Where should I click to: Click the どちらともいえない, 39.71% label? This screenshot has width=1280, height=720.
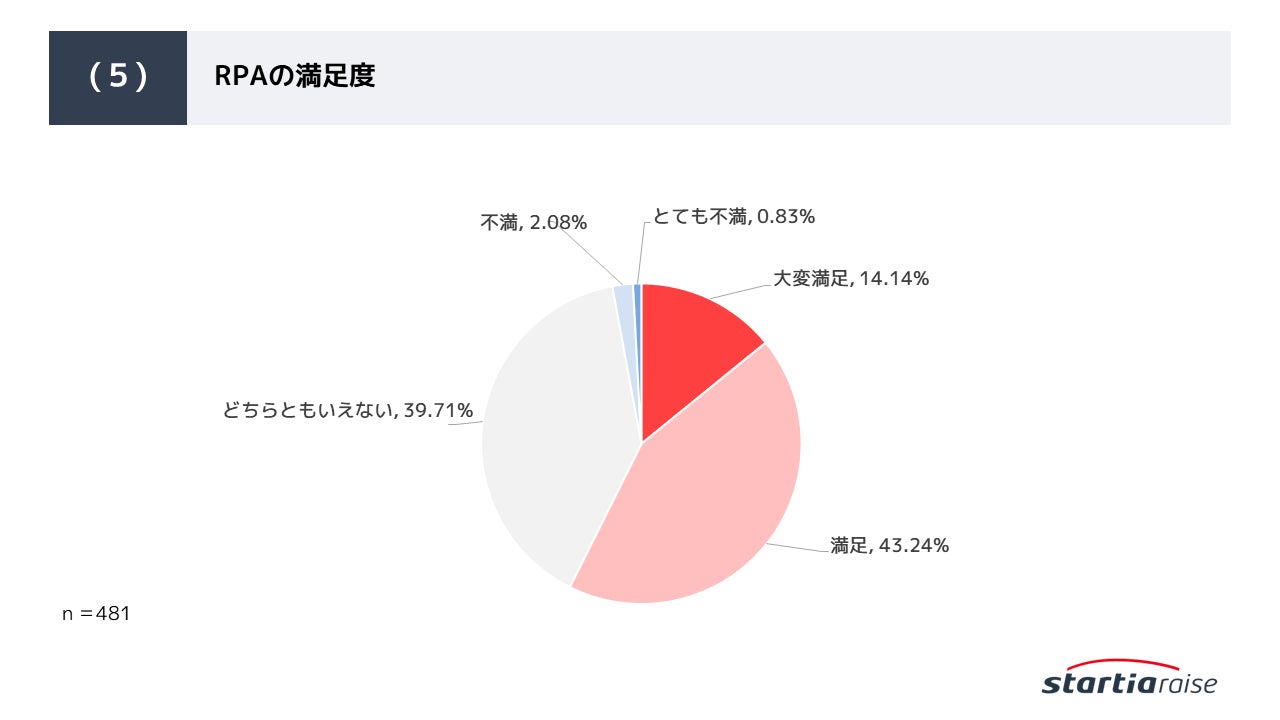tap(348, 411)
